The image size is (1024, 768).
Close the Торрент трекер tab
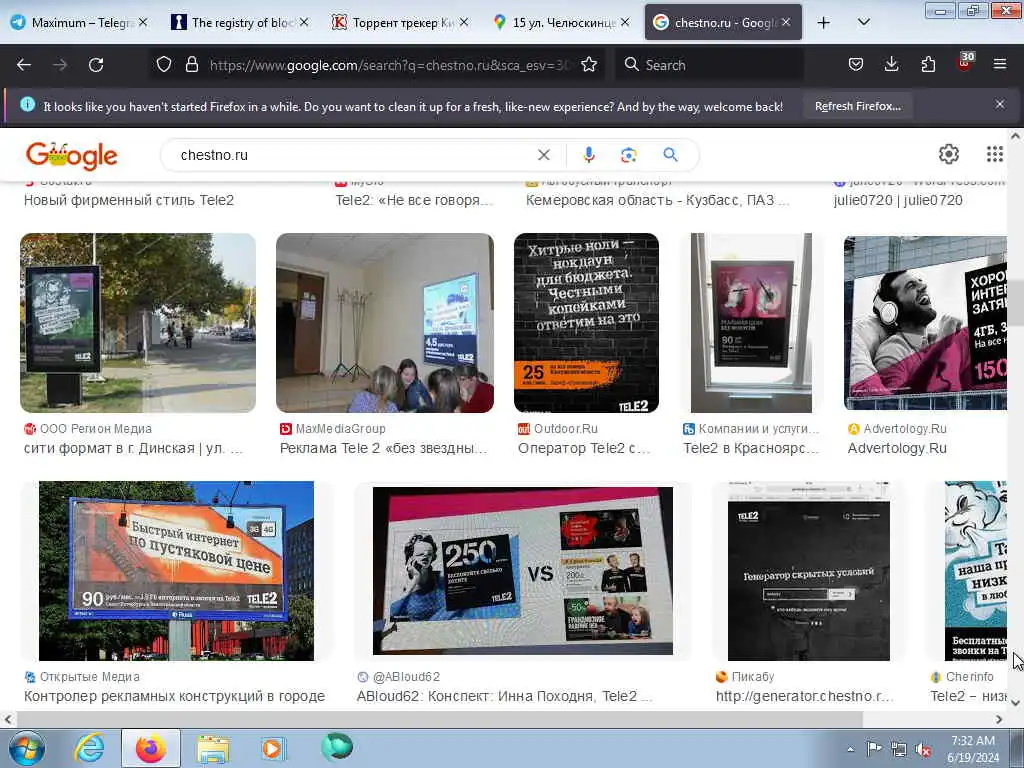[x=464, y=22]
